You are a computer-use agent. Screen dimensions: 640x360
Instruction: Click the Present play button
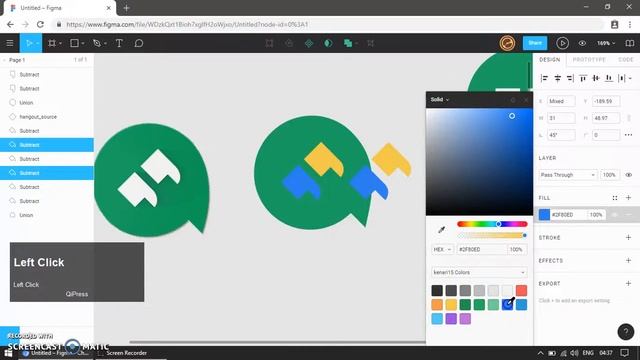coord(562,43)
